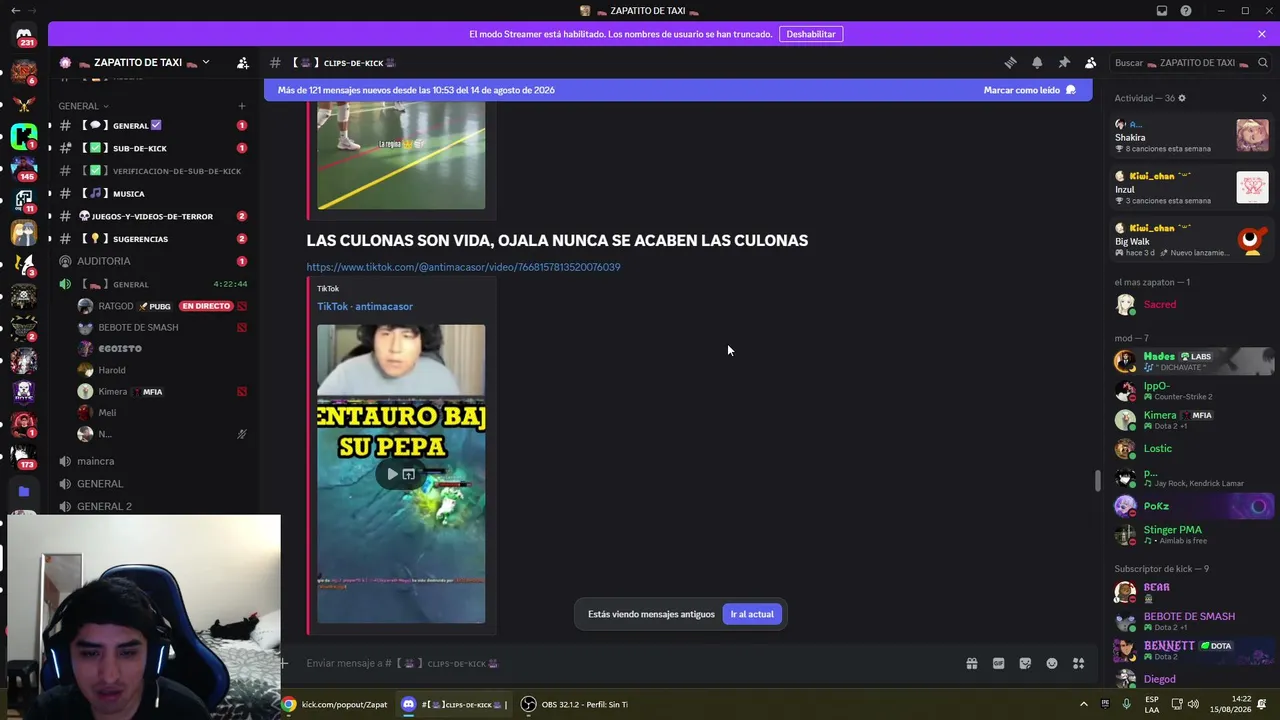Open Big Walk activity card
The image size is (1280, 720).
pyautogui.click(x=1191, y=239)
